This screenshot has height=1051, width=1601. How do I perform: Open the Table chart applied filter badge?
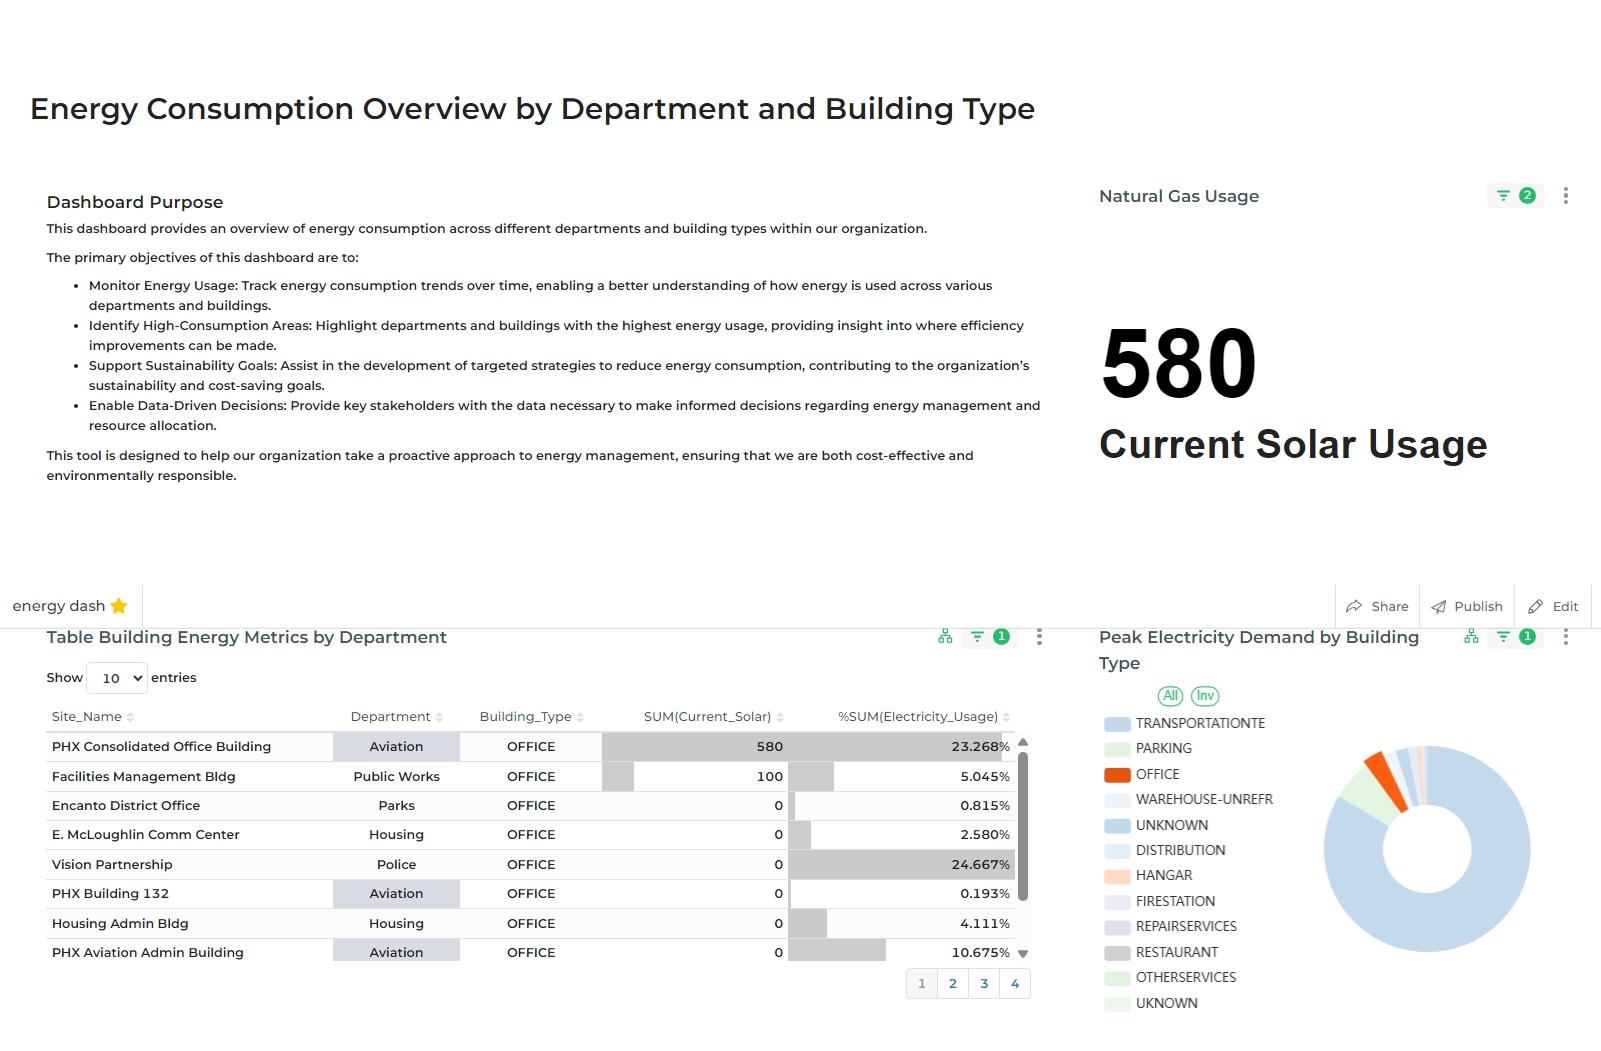[x=990, y=637]
